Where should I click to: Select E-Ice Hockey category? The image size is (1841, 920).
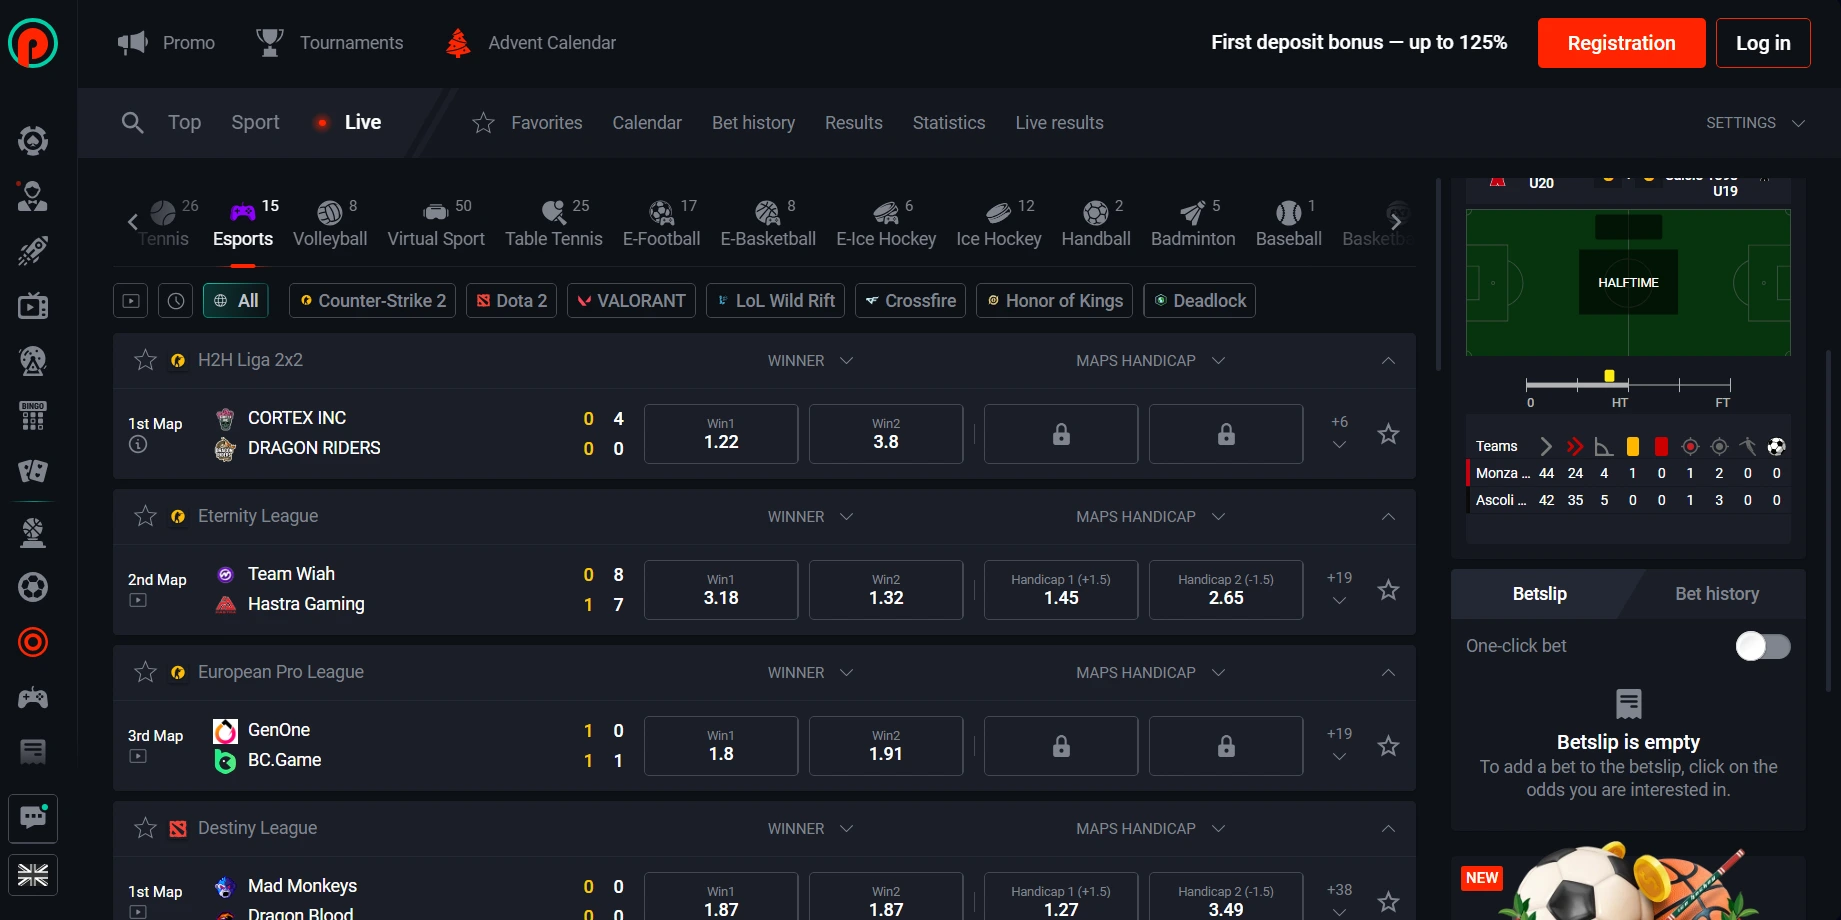pos(886,224)
